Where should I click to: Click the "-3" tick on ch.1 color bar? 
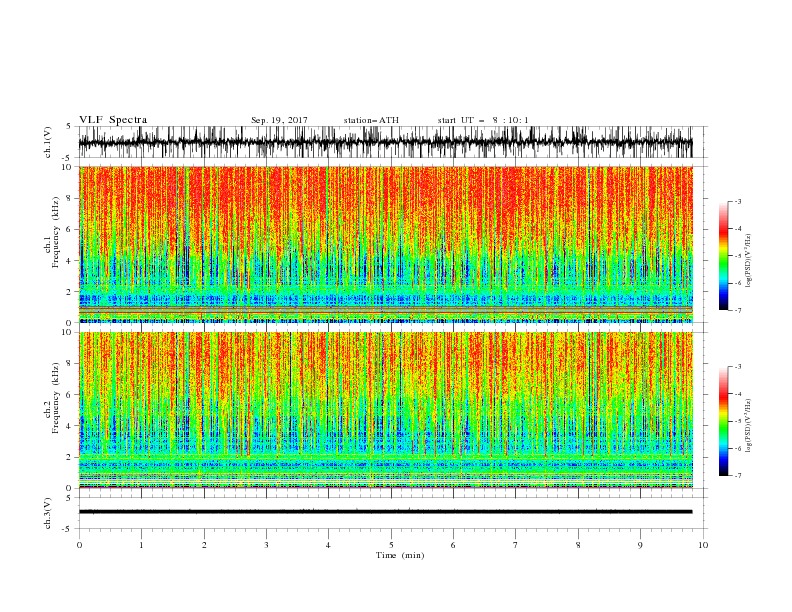(737, 201)
